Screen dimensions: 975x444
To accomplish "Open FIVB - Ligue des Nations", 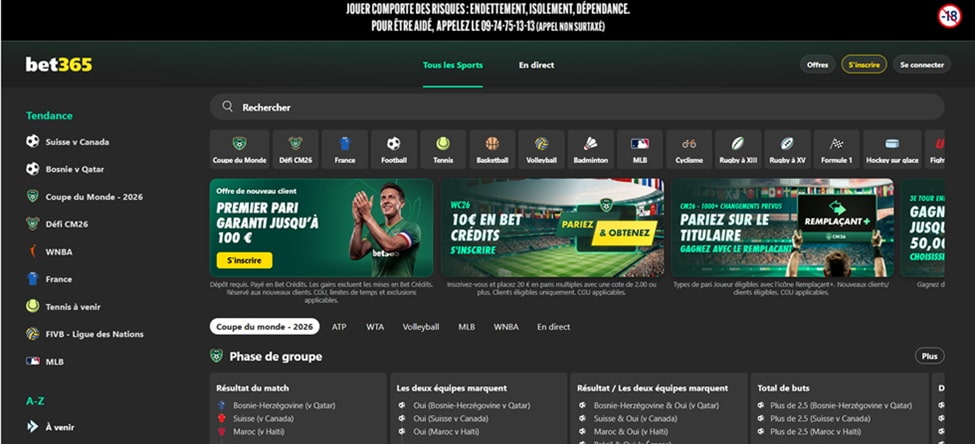I will [94, 334].
